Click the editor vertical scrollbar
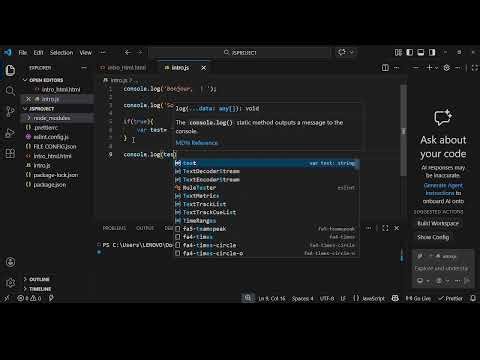Viewport: 480px width, 360px height. tap(403, 130)
